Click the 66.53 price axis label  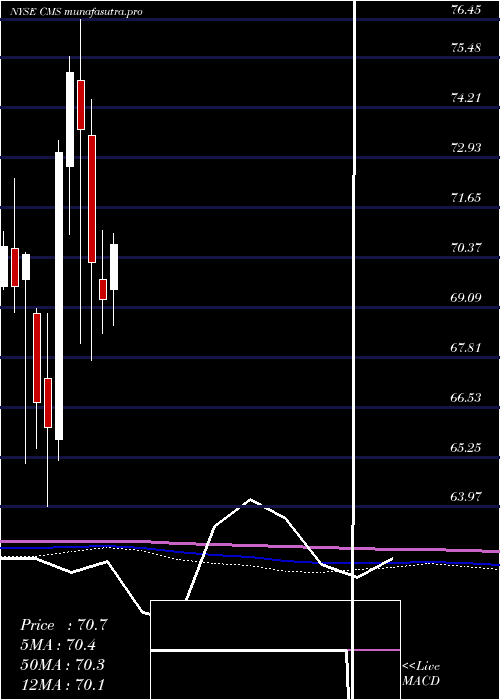click(466, 397)
